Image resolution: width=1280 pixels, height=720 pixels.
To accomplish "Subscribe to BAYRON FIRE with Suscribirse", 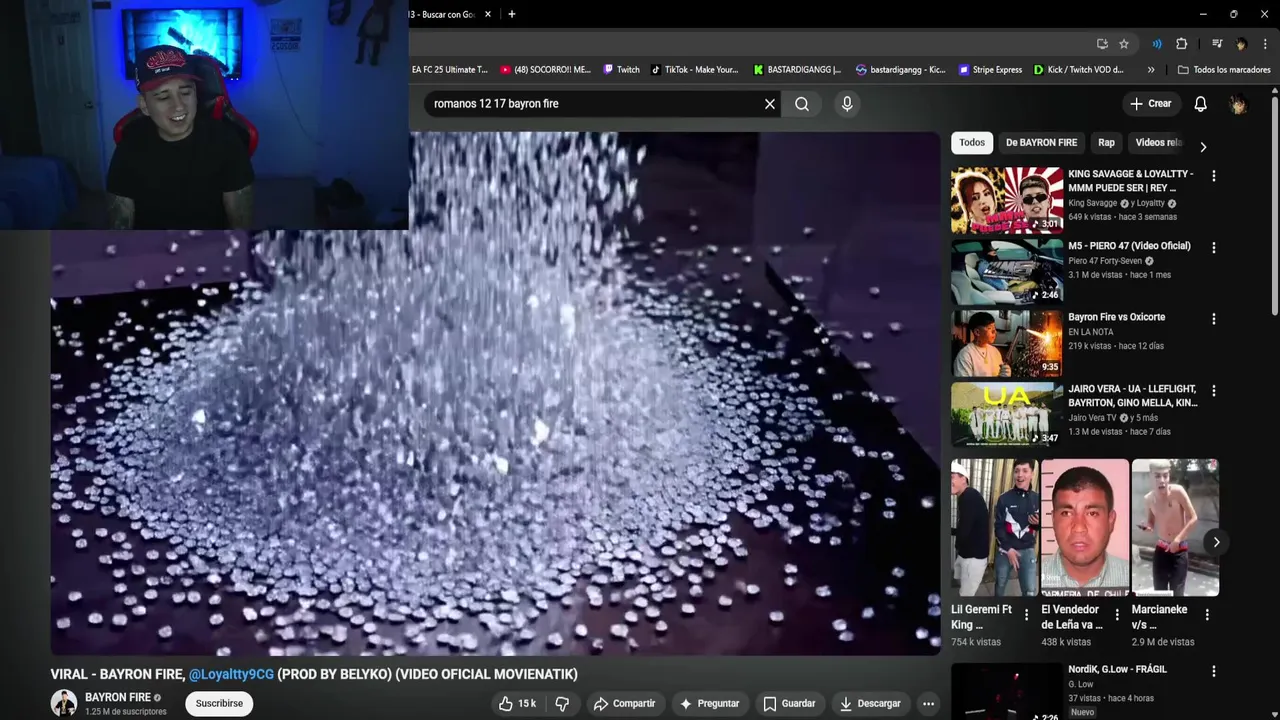I will 219,704.
